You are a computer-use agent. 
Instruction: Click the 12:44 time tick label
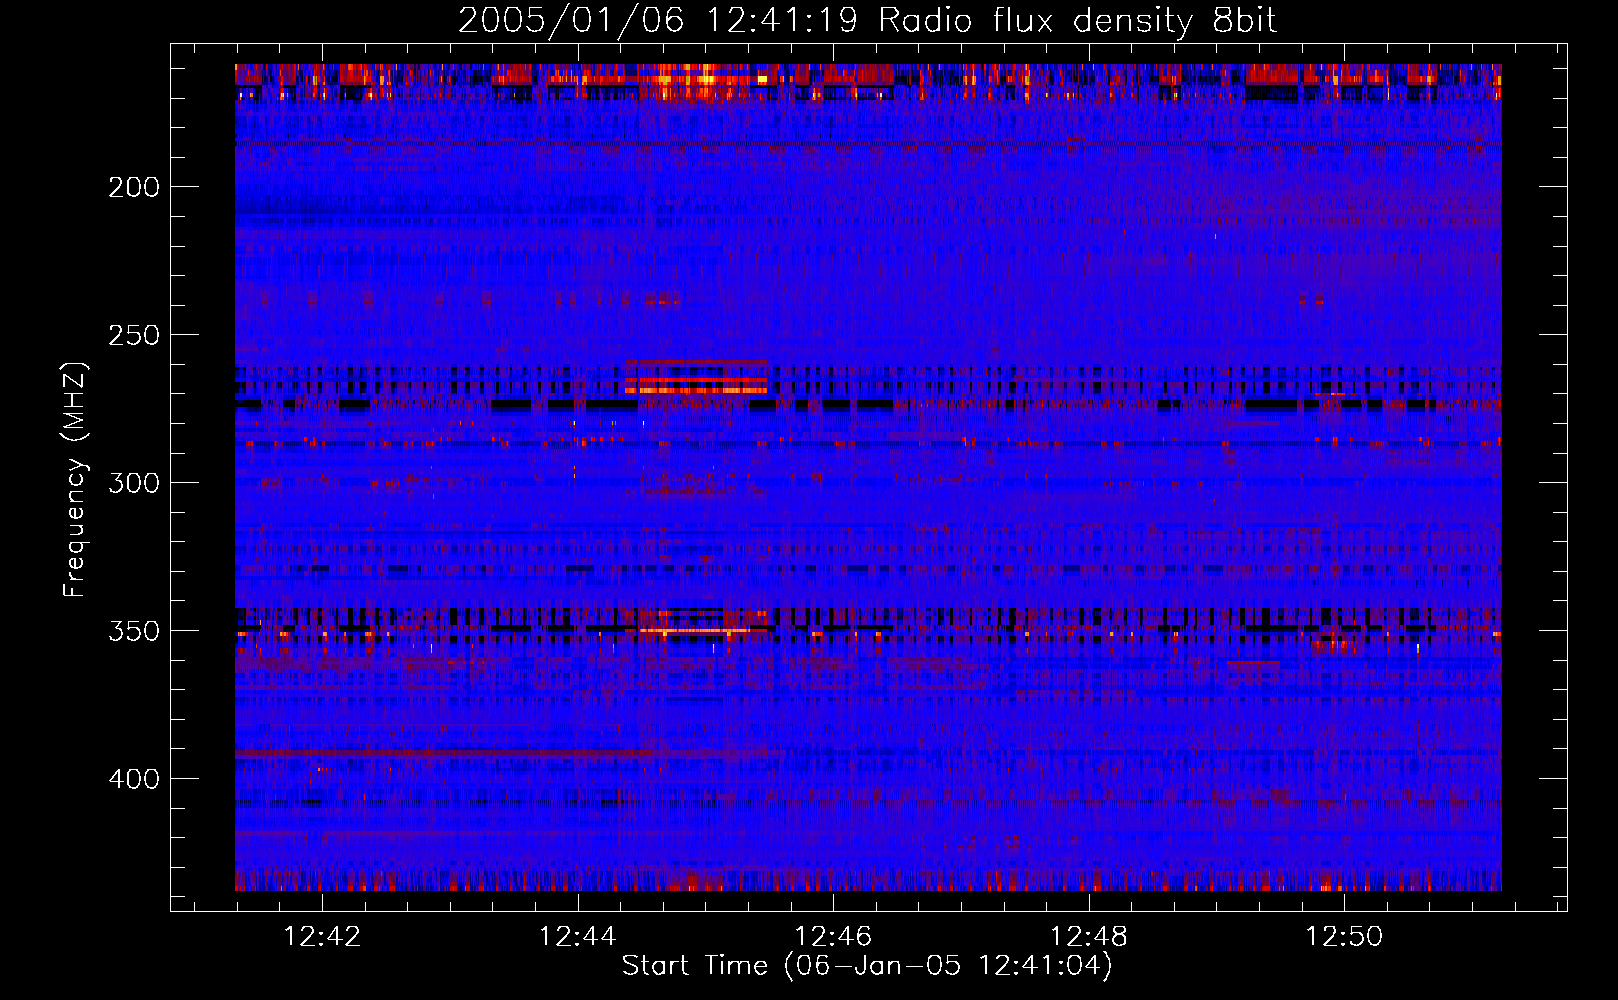pos(577,936)
